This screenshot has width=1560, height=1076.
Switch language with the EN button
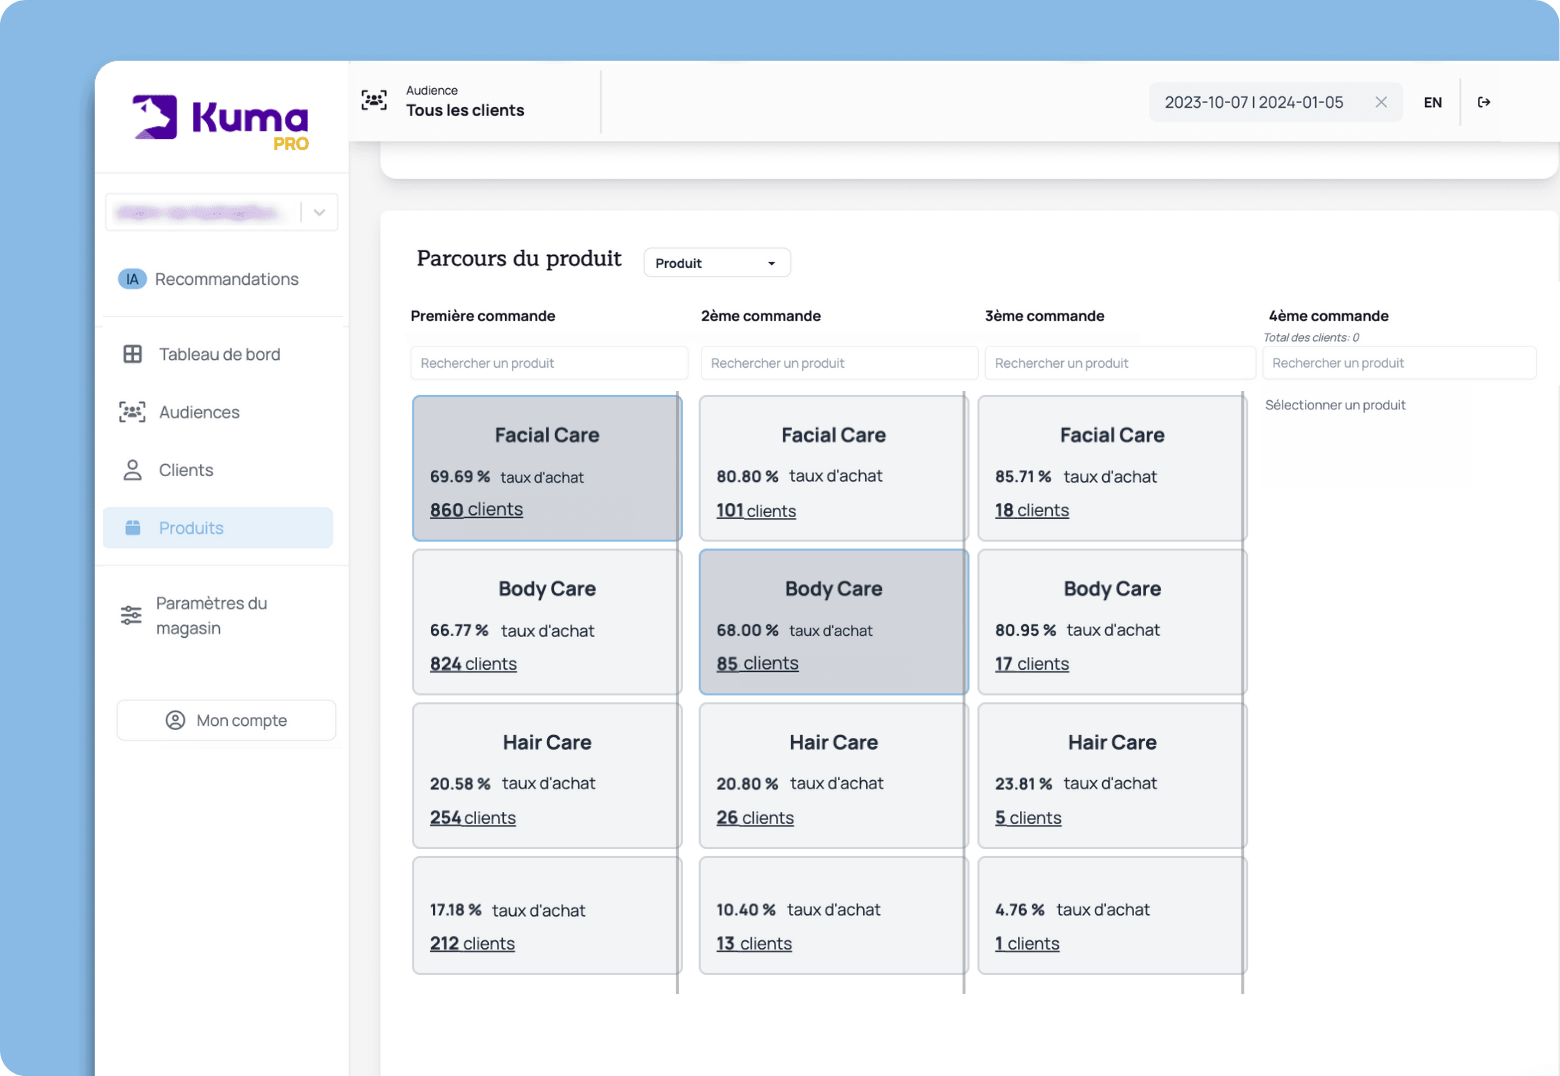1433,102
